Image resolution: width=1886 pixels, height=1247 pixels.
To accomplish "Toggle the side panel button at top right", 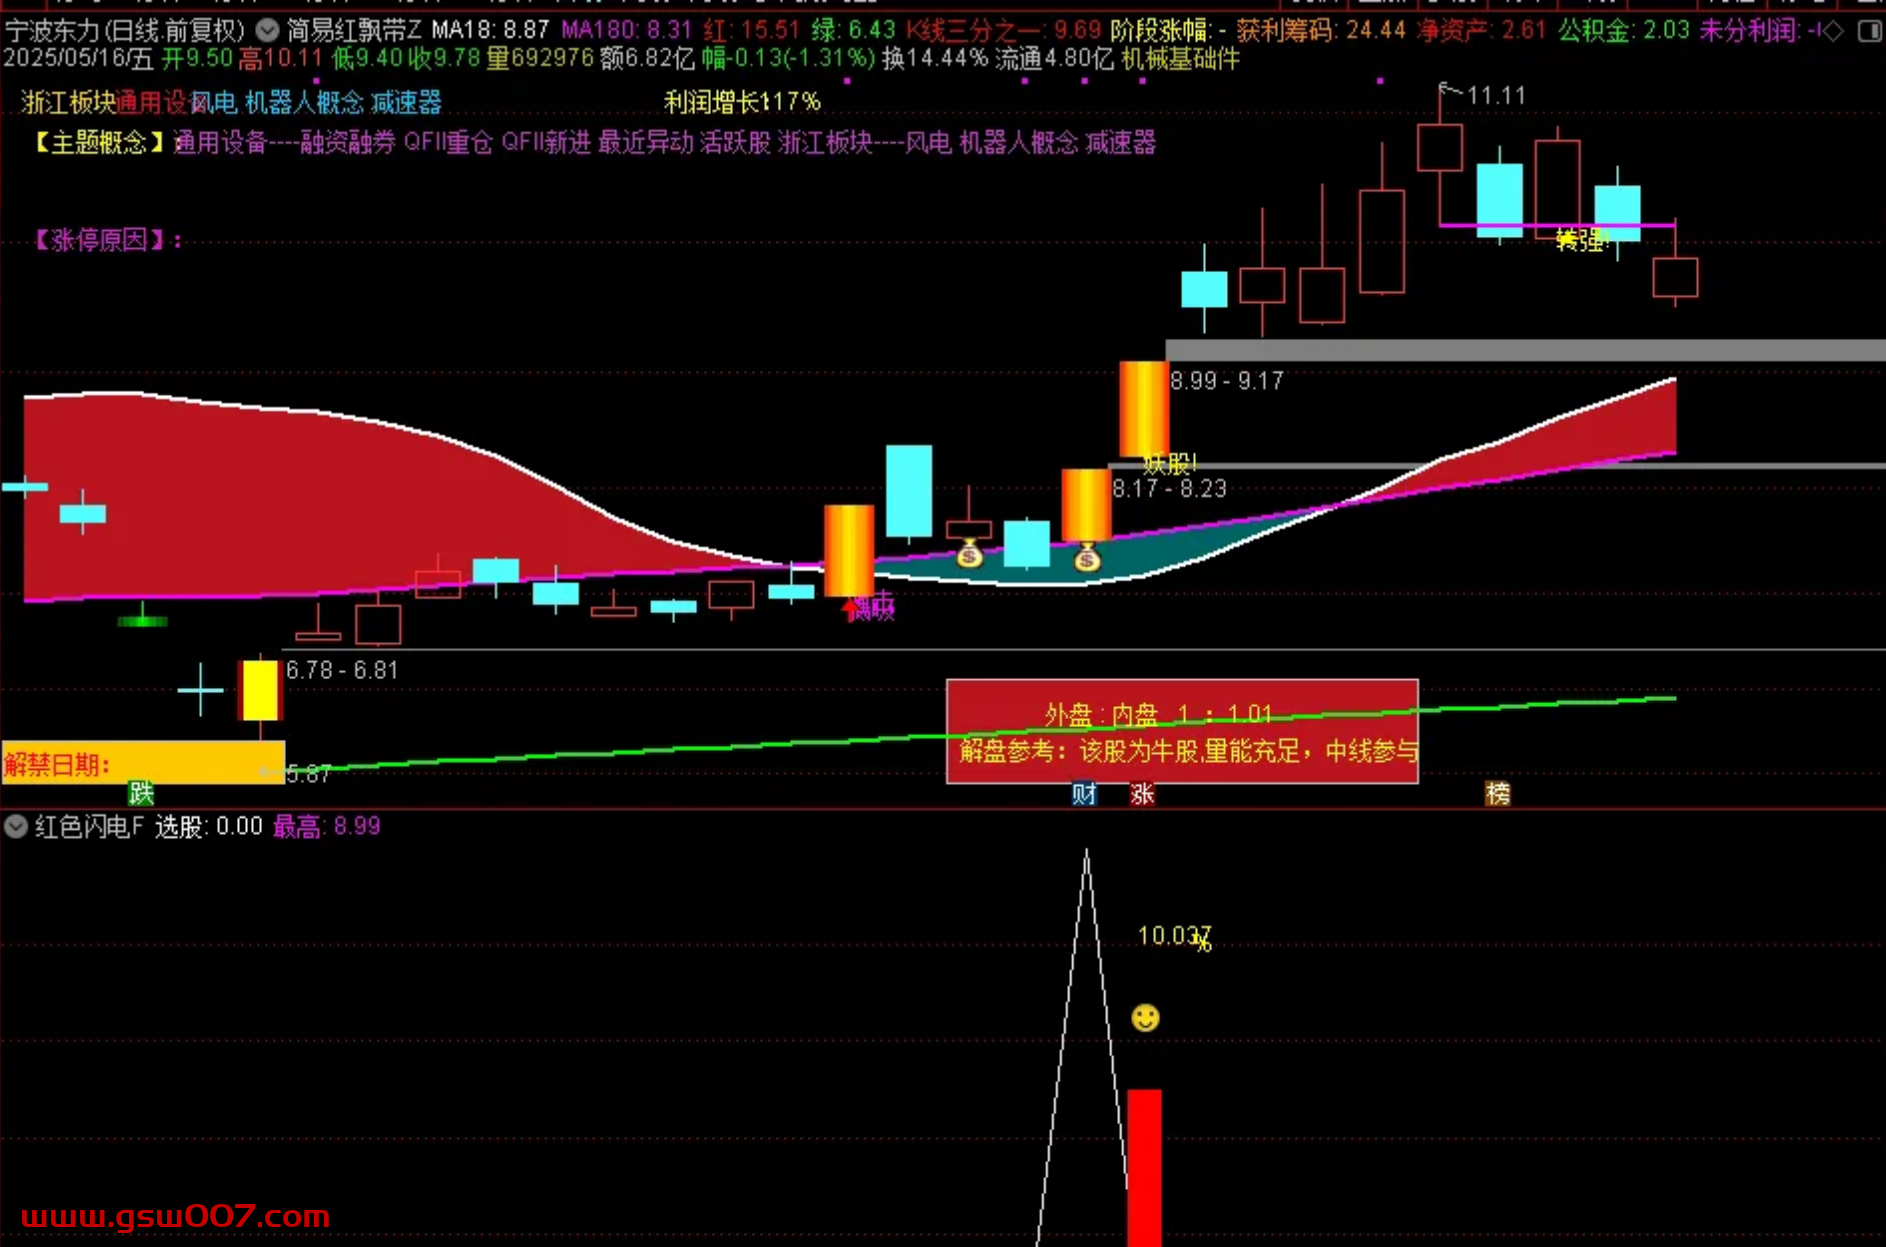I will 1867,31.
